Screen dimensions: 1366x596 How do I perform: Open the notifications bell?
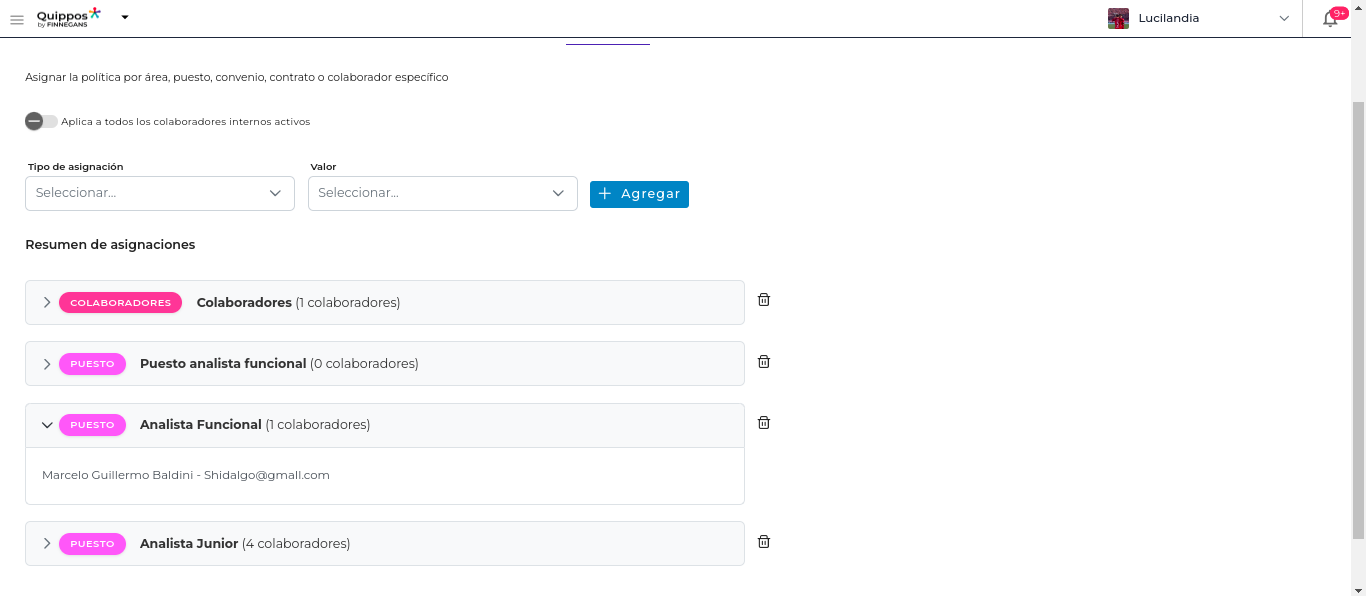1330,19
